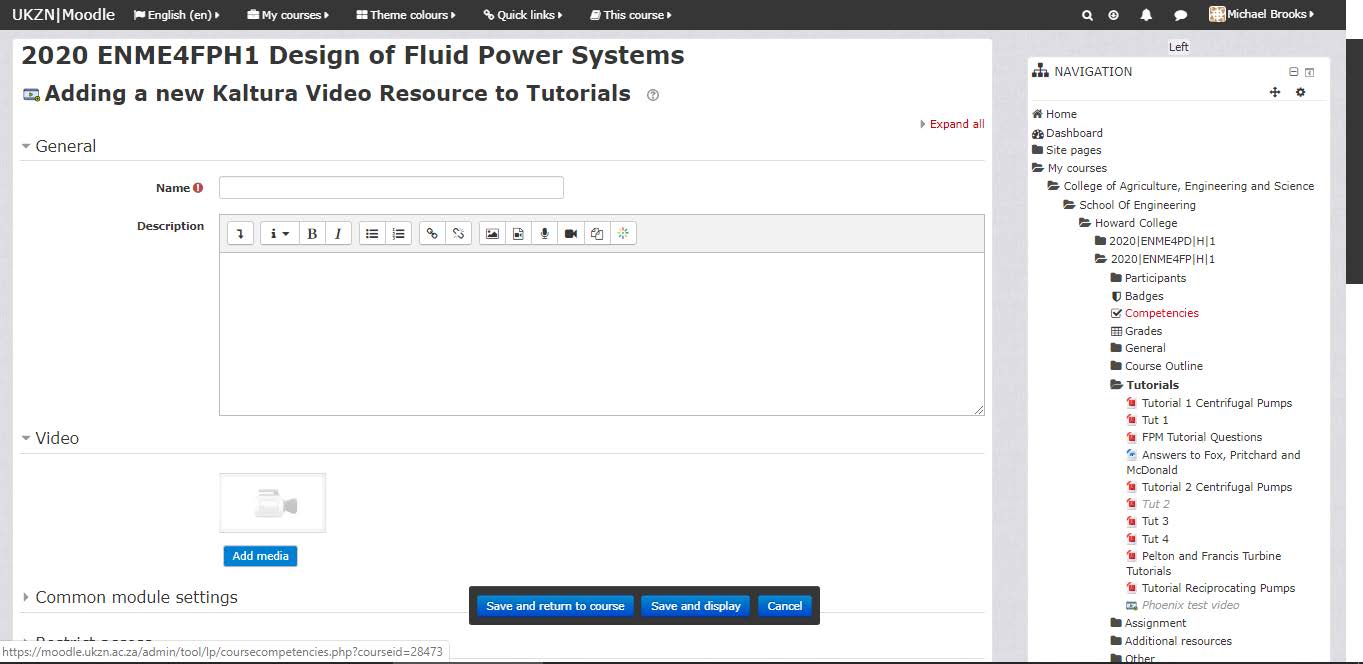1363x664 pixels.
Task: Insert a link using the editor link icon
Action: click(432, 234)
